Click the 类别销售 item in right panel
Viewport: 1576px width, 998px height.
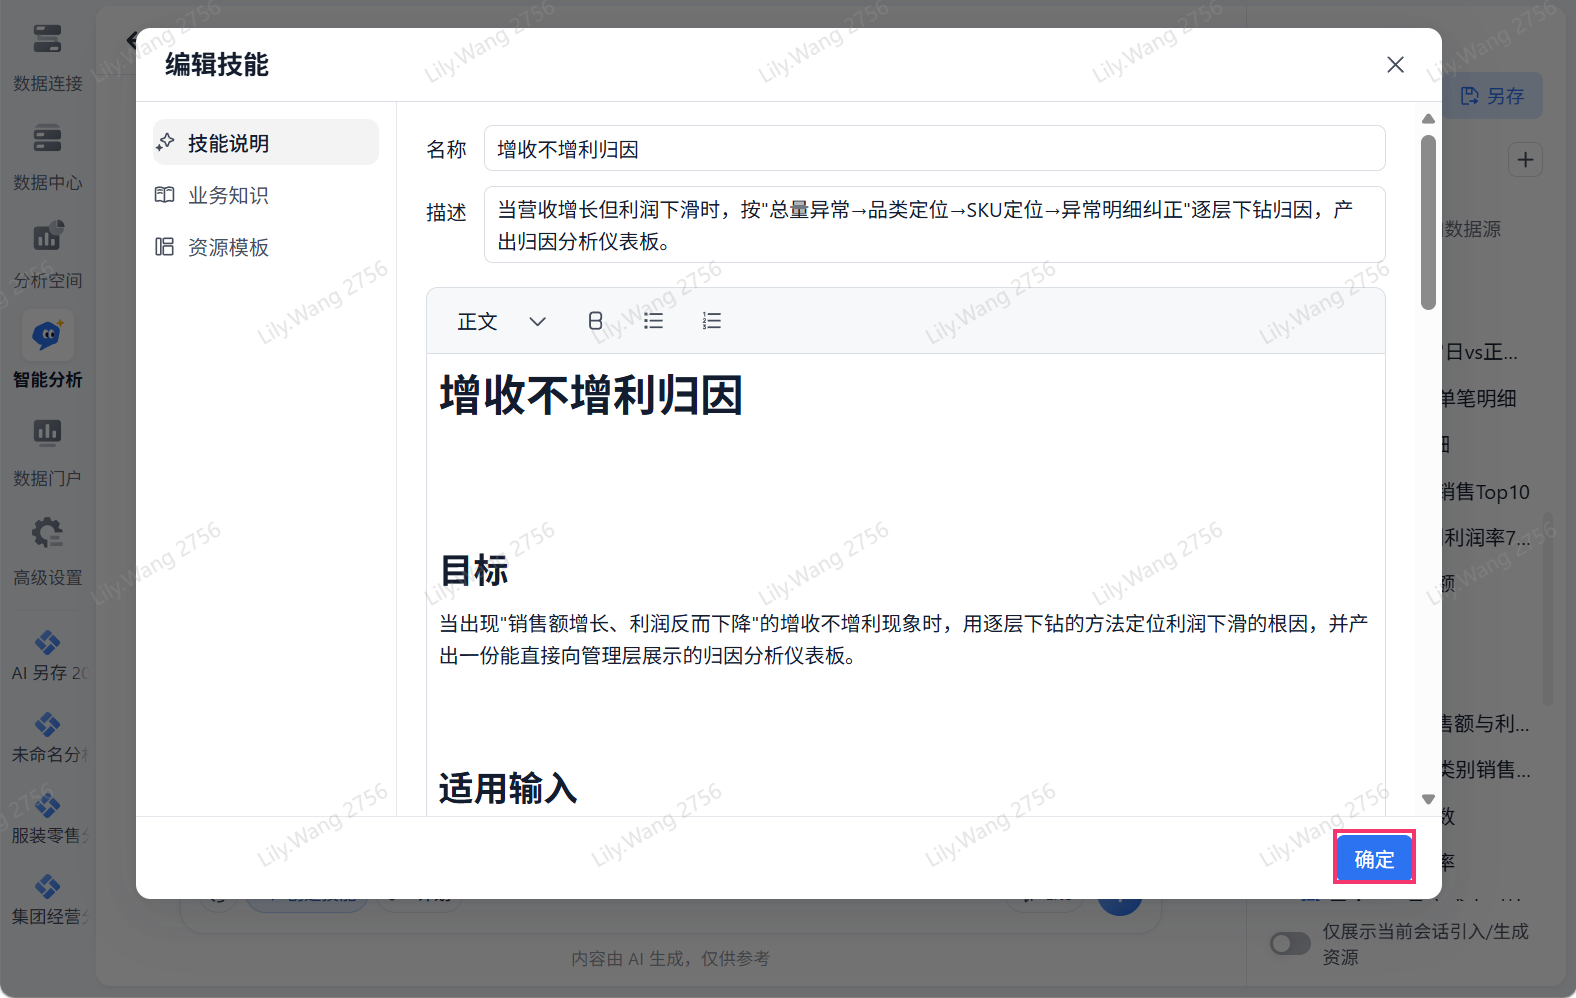(1485, 769)
